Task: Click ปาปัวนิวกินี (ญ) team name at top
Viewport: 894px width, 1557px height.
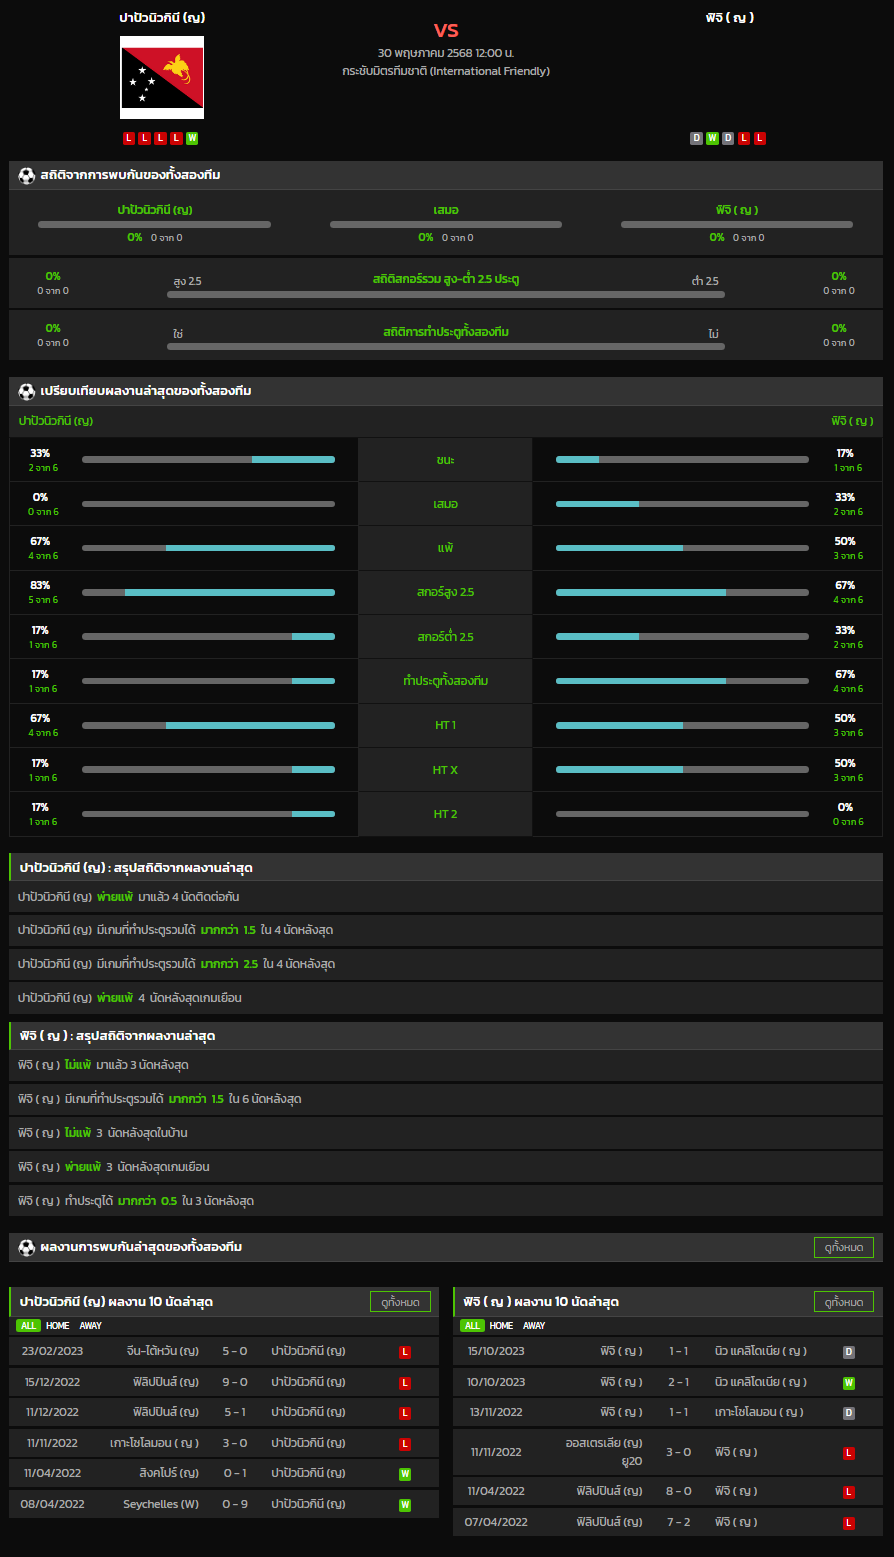Action: (162, 18)
